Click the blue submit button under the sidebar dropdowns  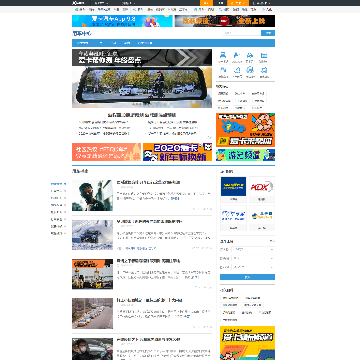247,277
